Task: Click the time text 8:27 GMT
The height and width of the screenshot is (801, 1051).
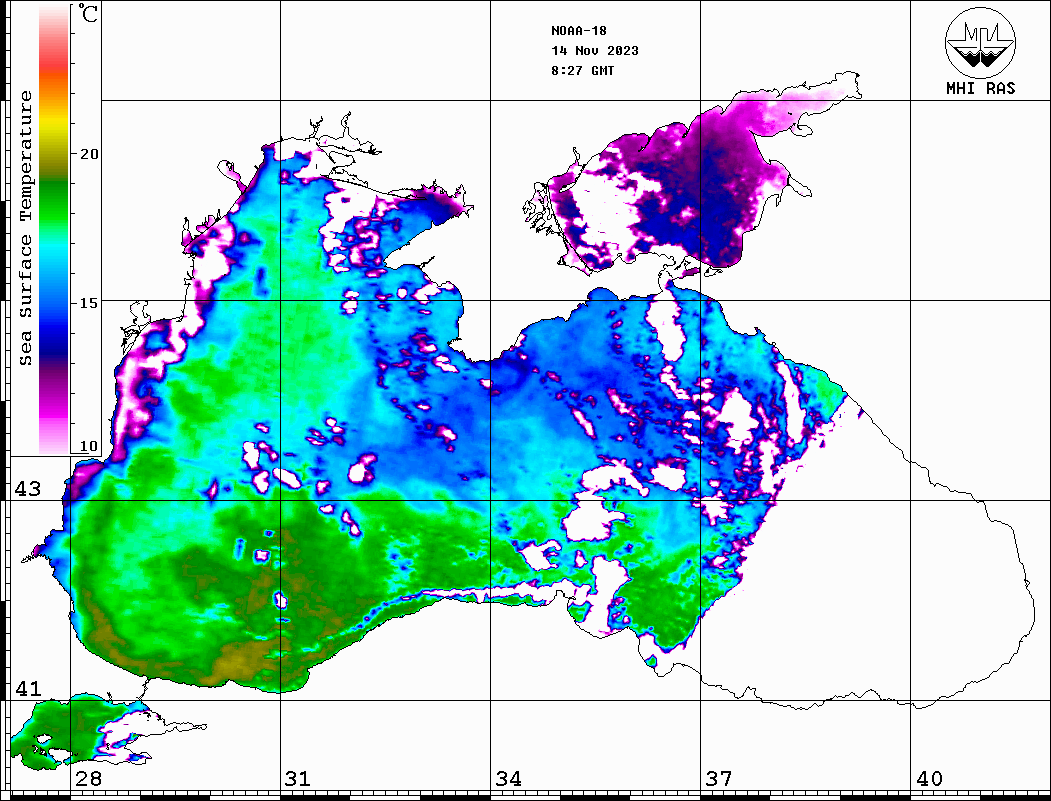Action: (x=582, y=71)
